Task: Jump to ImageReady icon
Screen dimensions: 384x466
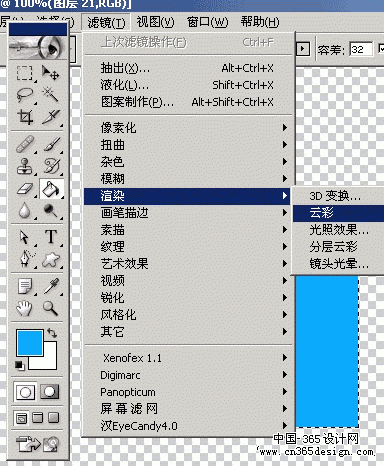Action: [x=37, y=444]
